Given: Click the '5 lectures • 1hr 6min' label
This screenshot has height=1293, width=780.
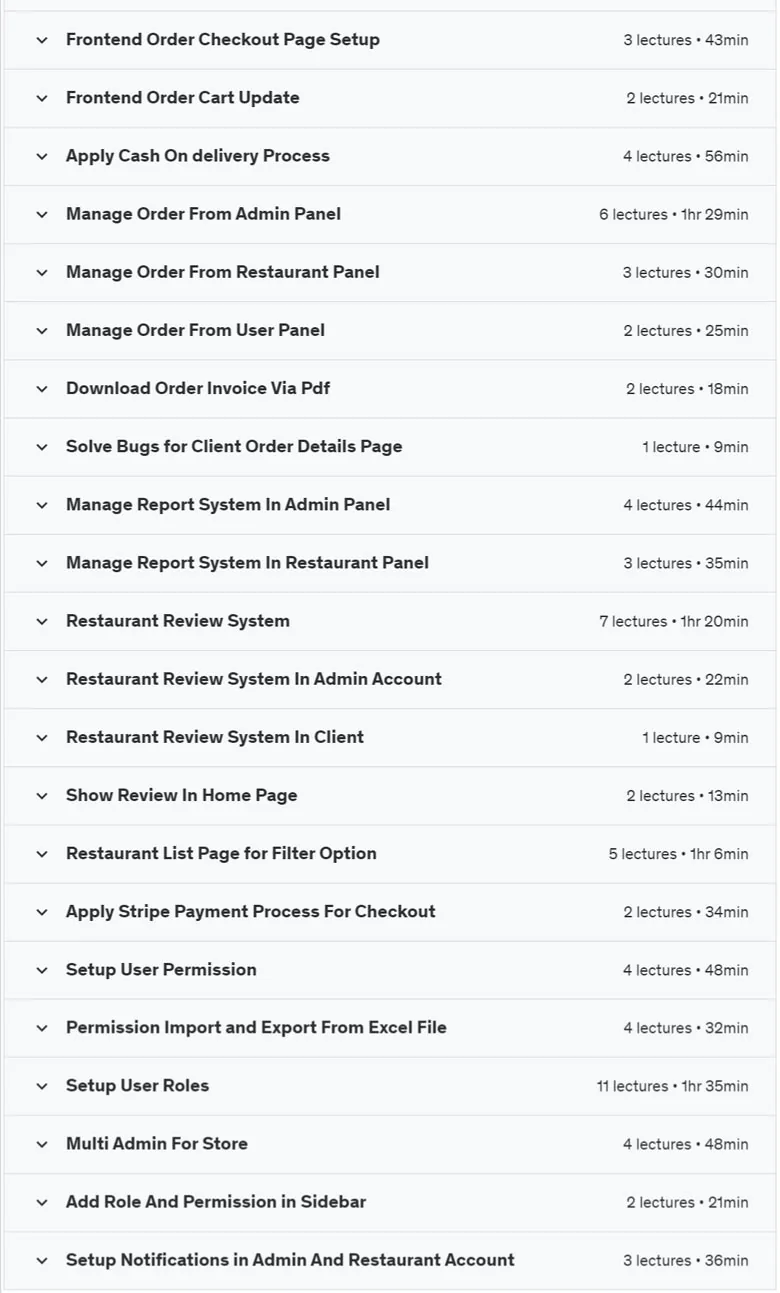Looking at the screenshot, I should [x=679, y=855].
